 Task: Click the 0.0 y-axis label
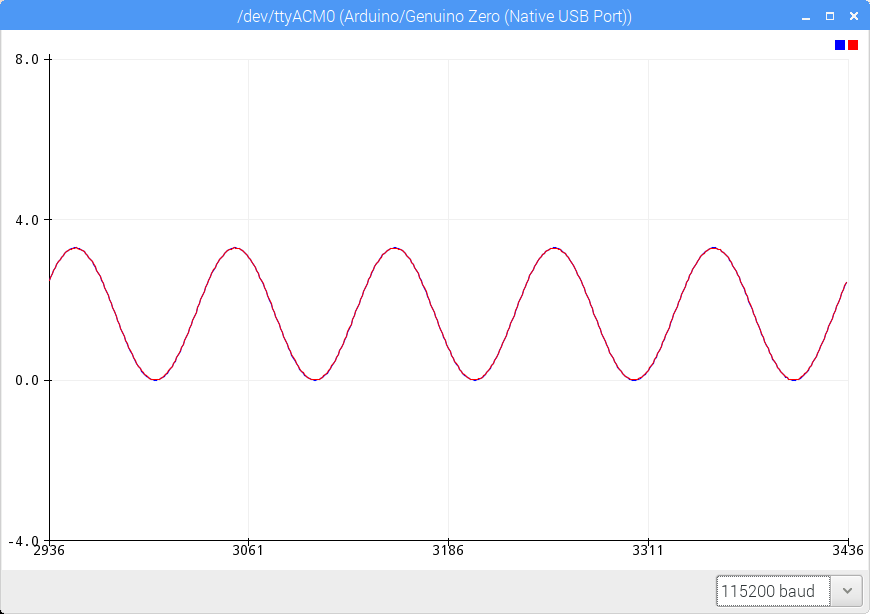[27, 380]
